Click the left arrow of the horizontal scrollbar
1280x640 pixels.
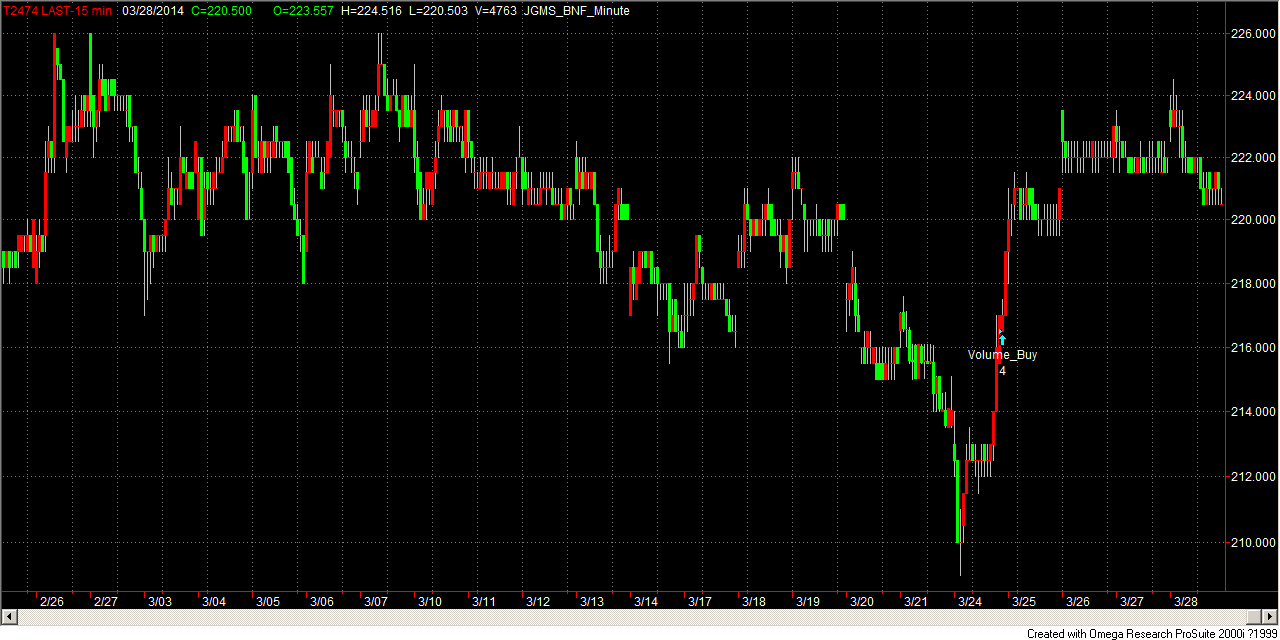pos(9,614)
